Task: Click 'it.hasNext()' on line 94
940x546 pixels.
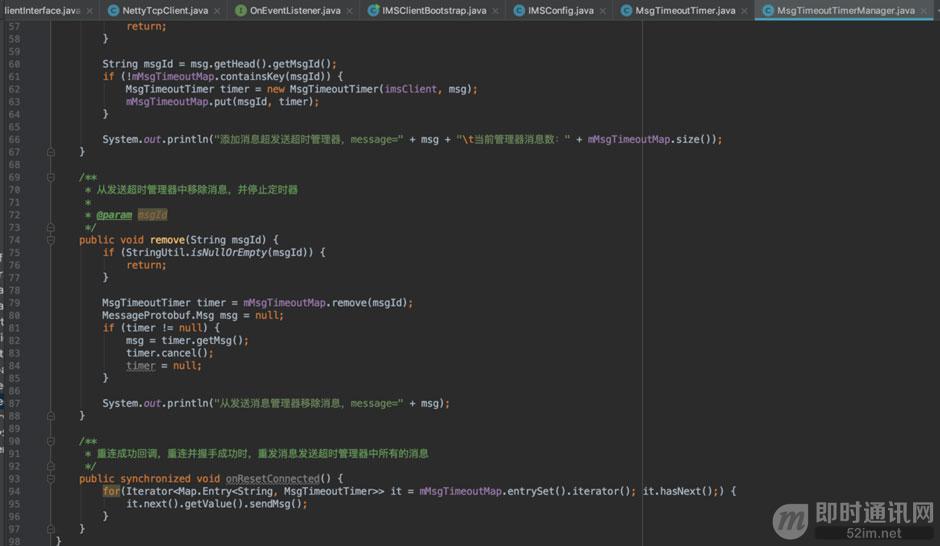Action: (x=677, y=491)
